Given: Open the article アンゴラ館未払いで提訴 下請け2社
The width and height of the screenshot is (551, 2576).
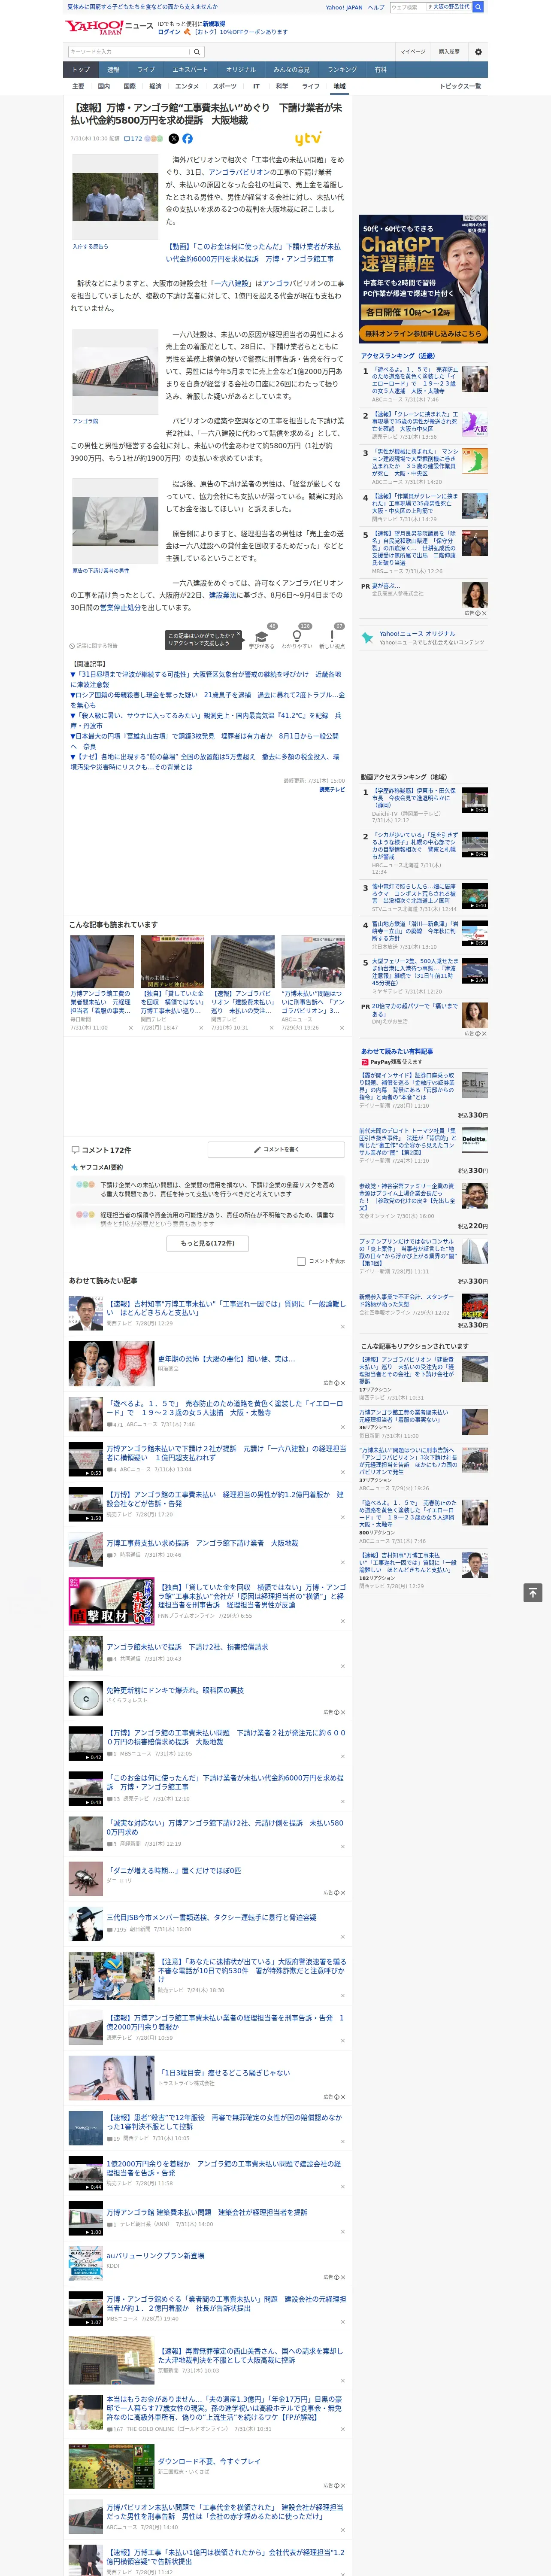Looking at the screenshot, I should (187, 1647).
